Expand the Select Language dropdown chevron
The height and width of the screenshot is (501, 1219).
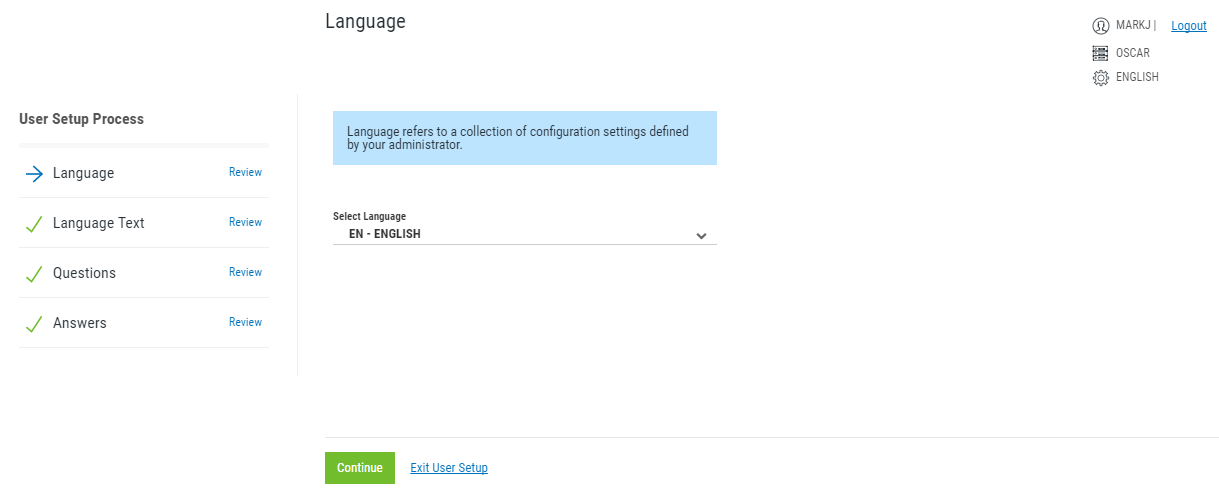coord(701,236)
